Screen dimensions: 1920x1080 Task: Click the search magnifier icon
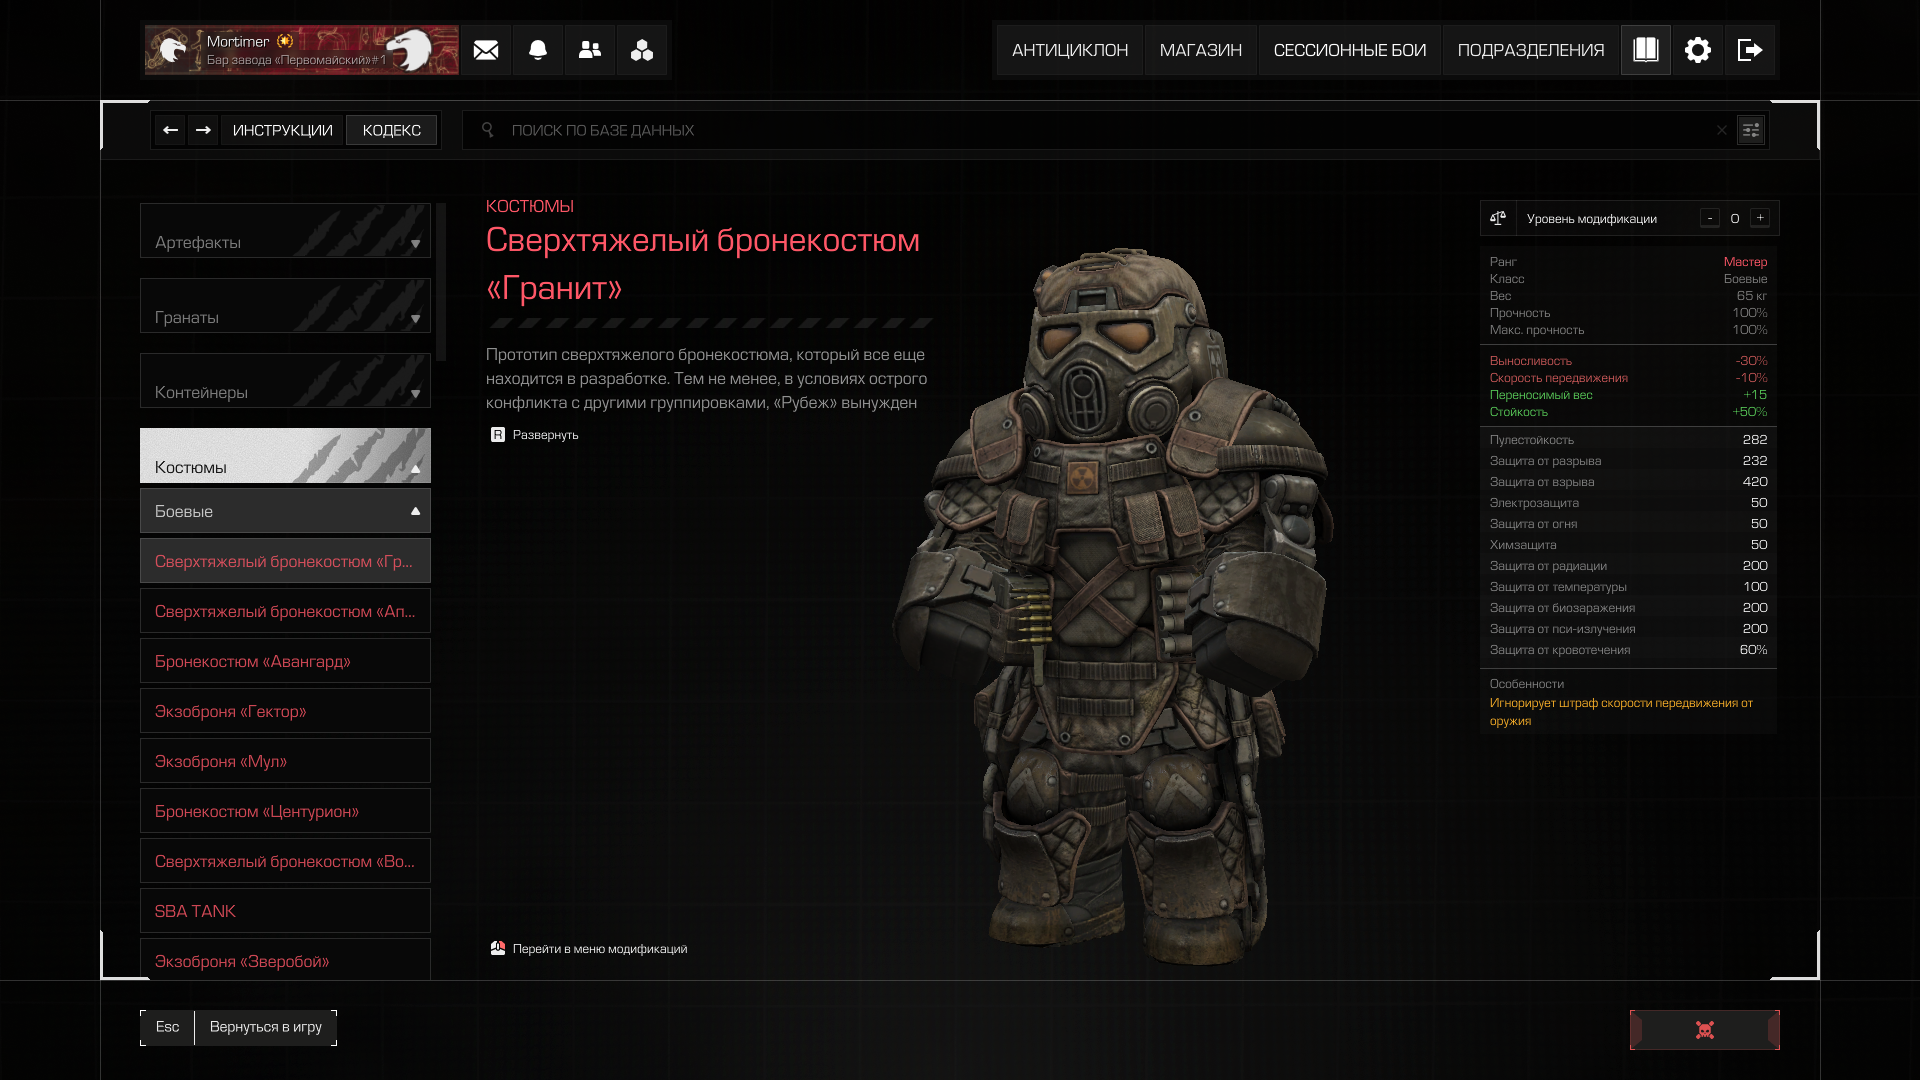coord(488,130)
